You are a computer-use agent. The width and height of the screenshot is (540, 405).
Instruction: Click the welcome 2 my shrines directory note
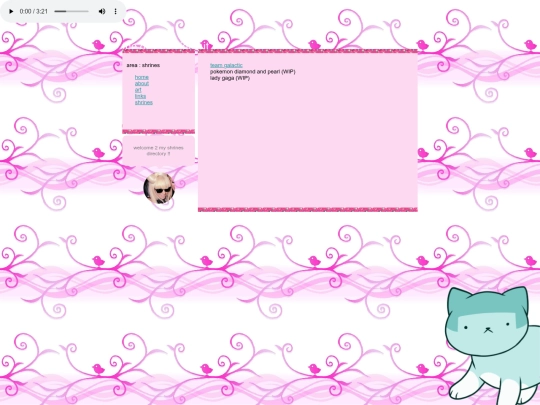point(158,150)
